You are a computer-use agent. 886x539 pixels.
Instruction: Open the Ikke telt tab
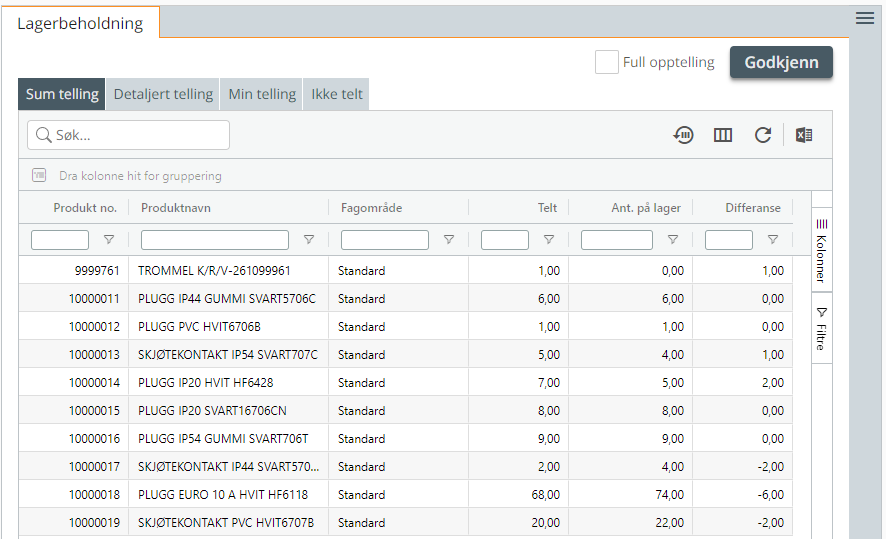336,94
